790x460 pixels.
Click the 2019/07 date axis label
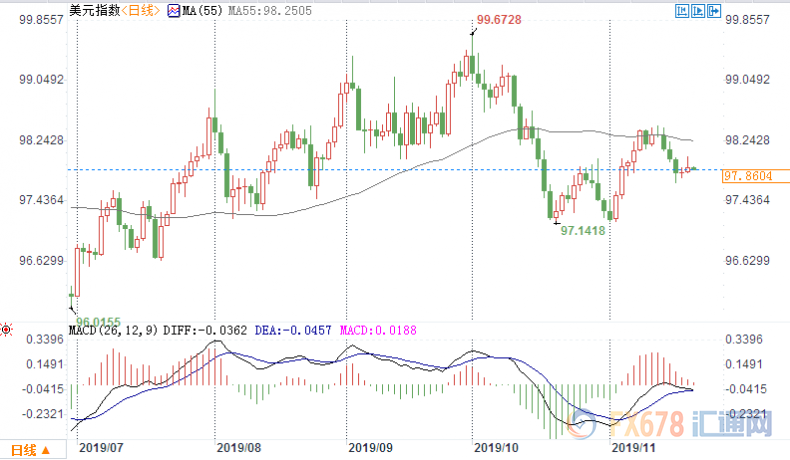point(101,447)
